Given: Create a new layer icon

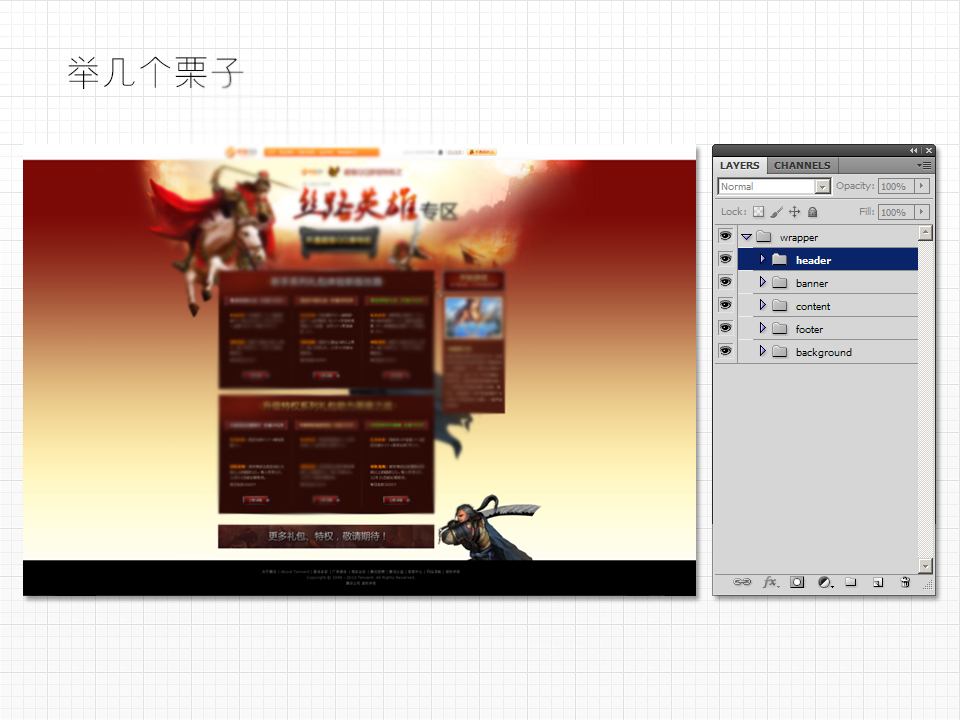Looking at the screenshot, I should point(878,582).
